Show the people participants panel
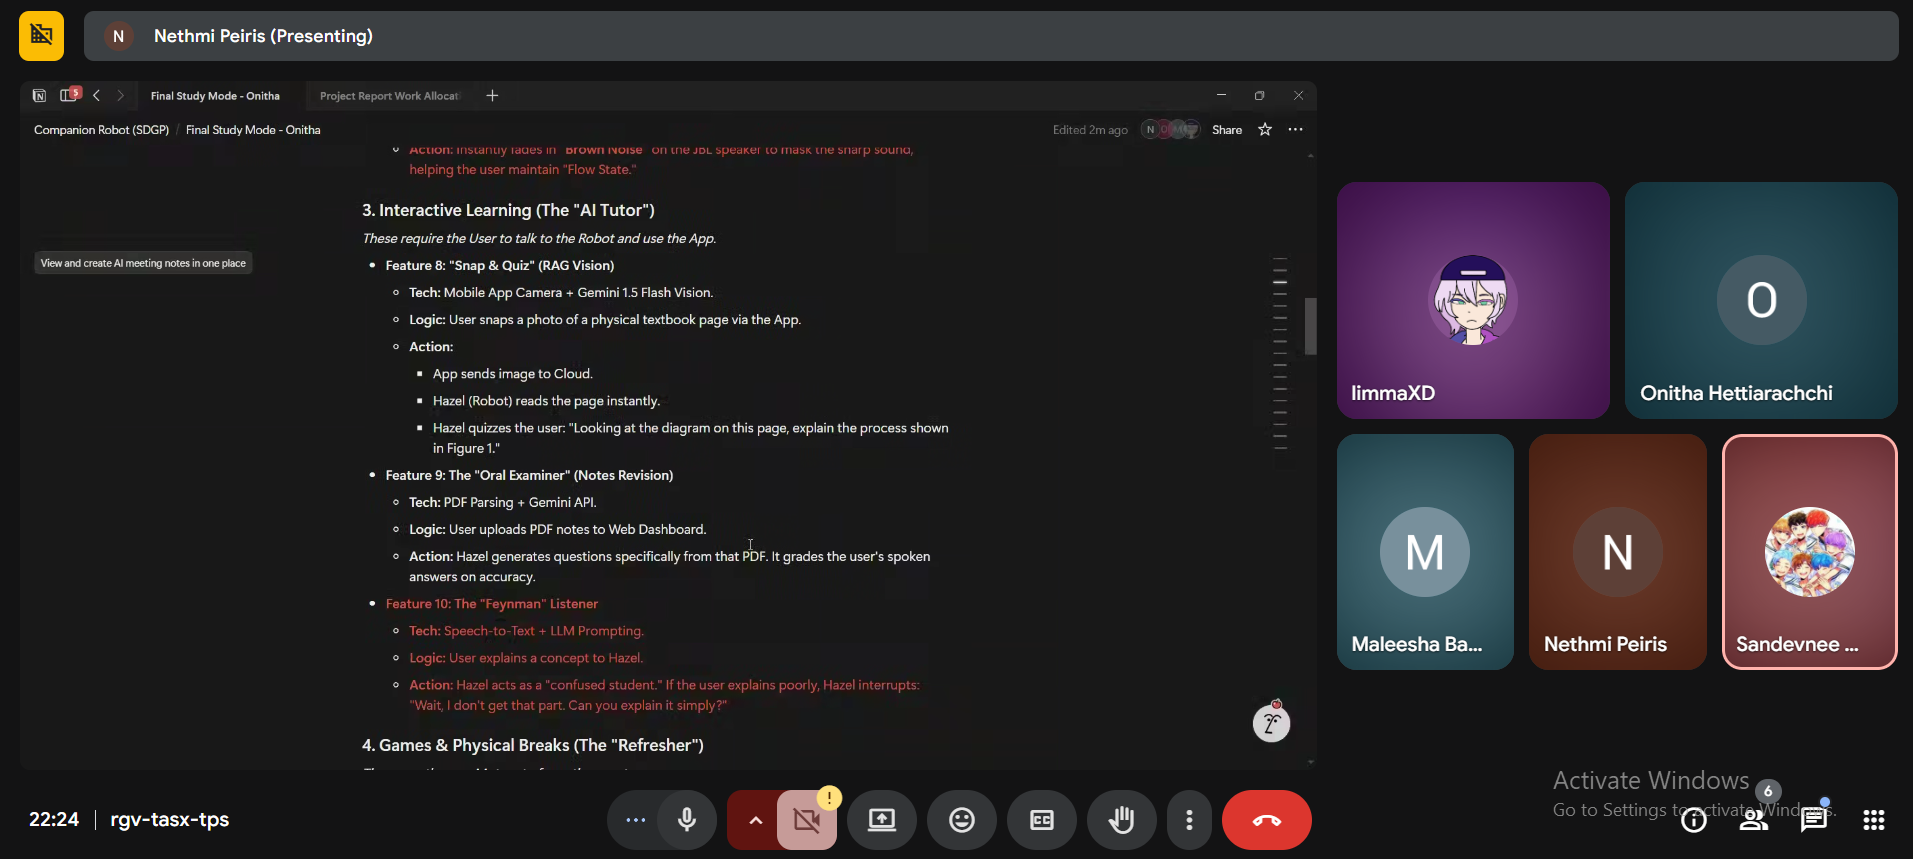The width and height of the screenshot is (1913, 859). [1754, 820]
